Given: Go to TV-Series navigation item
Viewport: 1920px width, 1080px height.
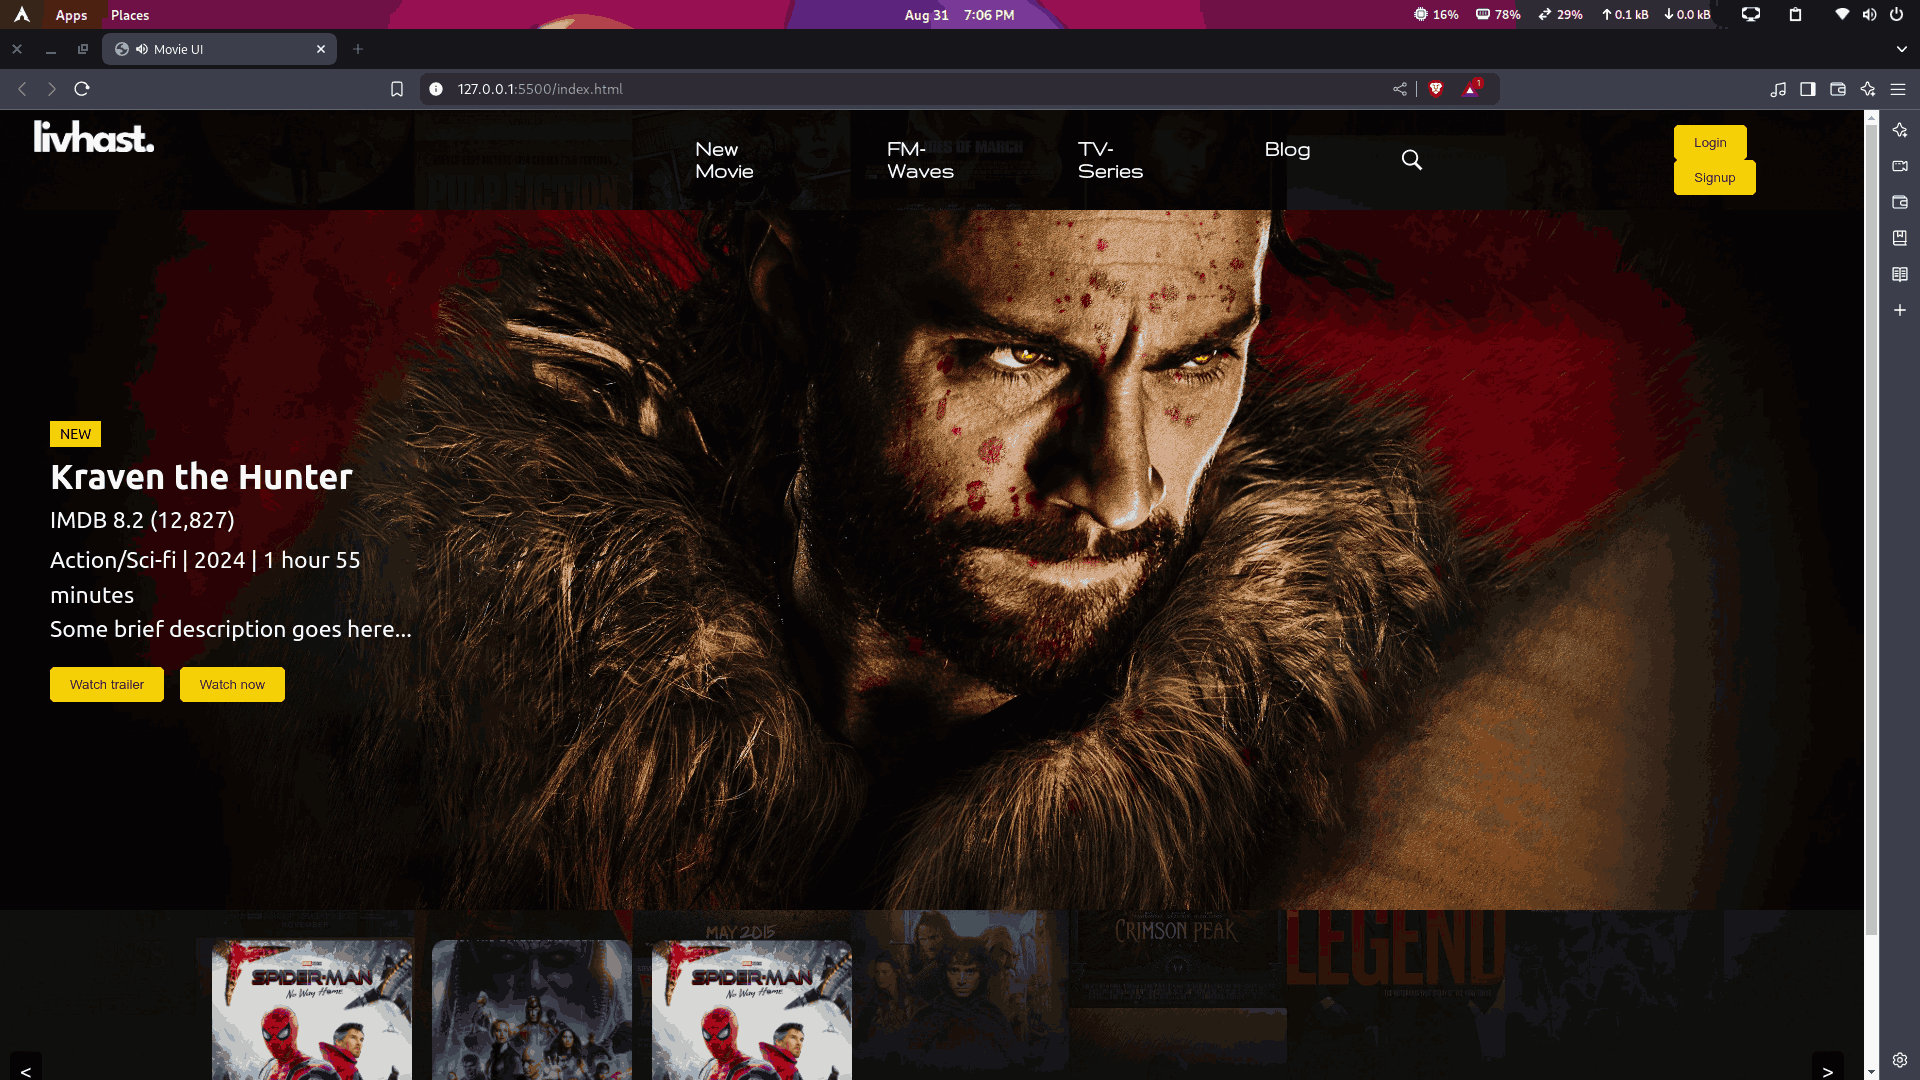Looking at the screenshot, I should click(x=1110, y=160).
